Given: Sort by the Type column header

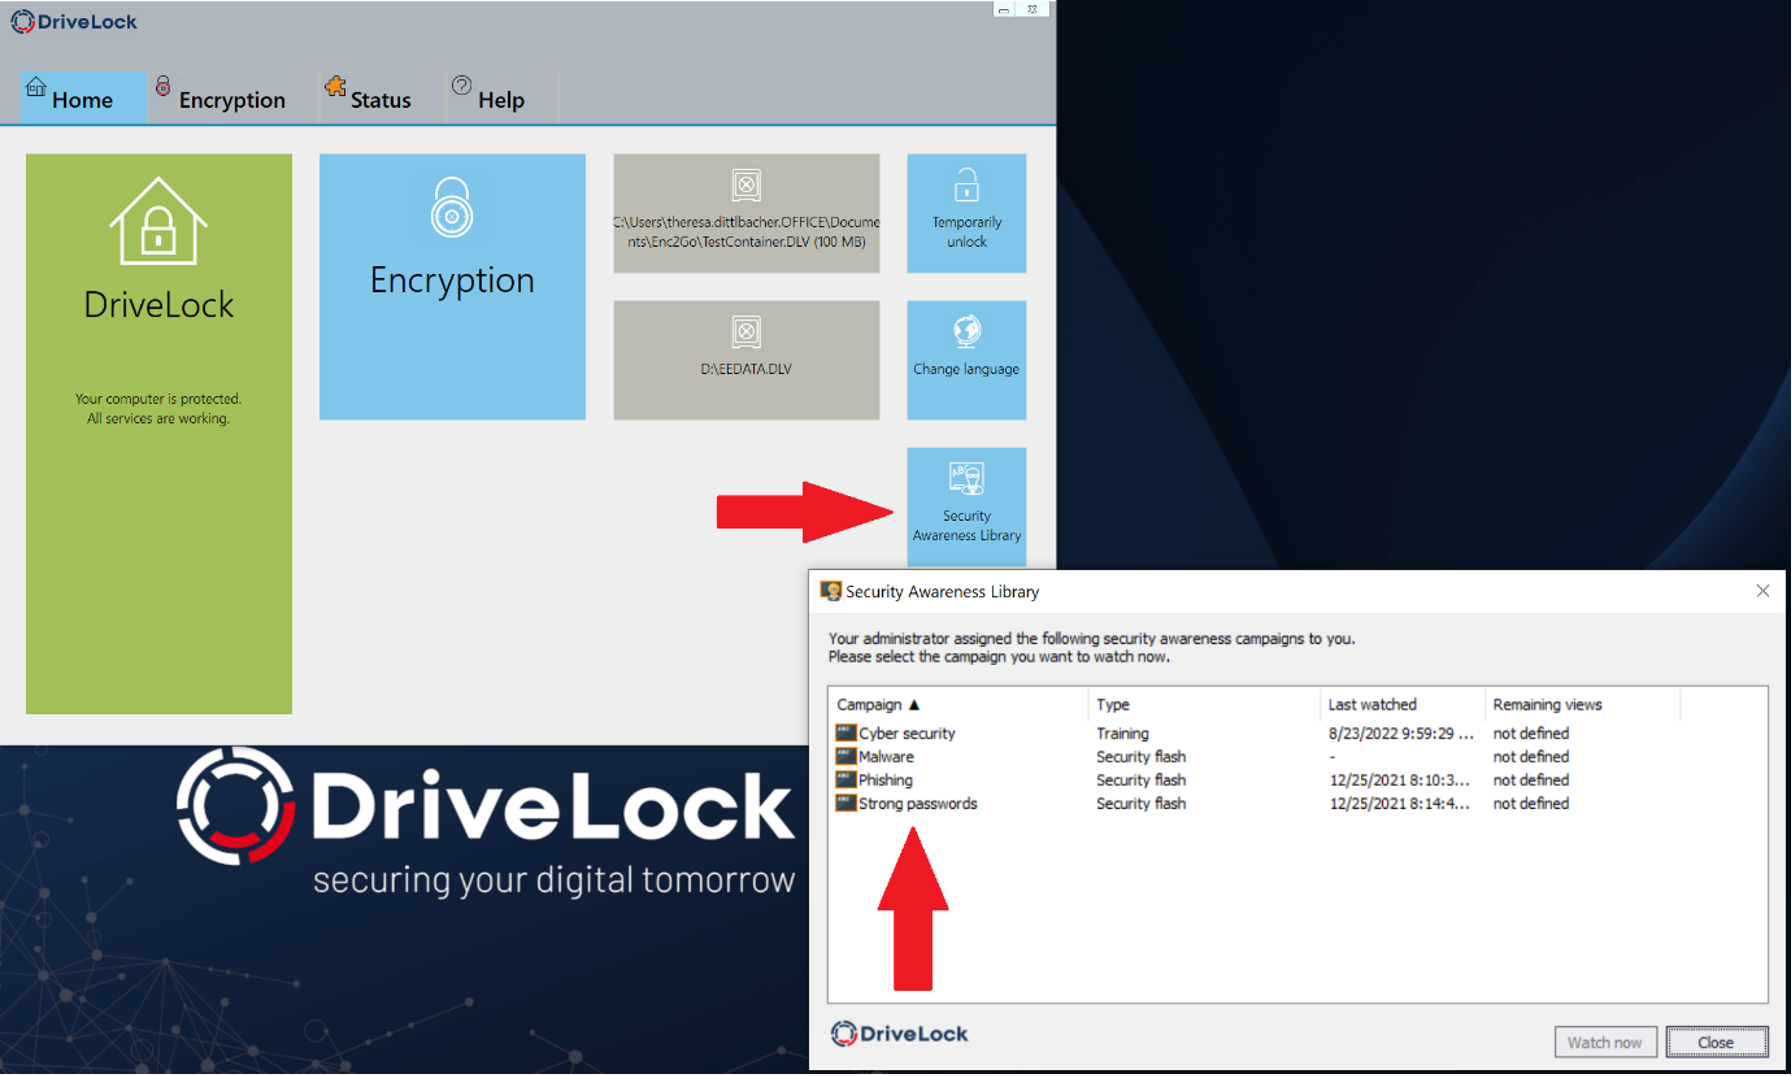Looking at the screenshot, I should 1204,704.
